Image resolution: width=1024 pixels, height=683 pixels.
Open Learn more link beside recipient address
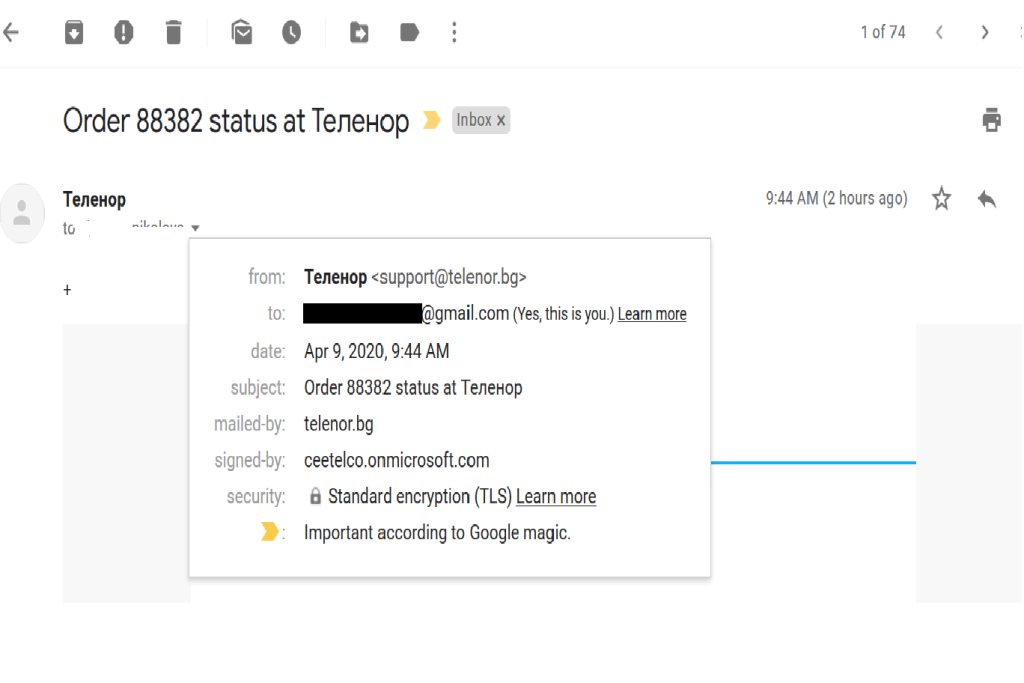tap(652, 314)
